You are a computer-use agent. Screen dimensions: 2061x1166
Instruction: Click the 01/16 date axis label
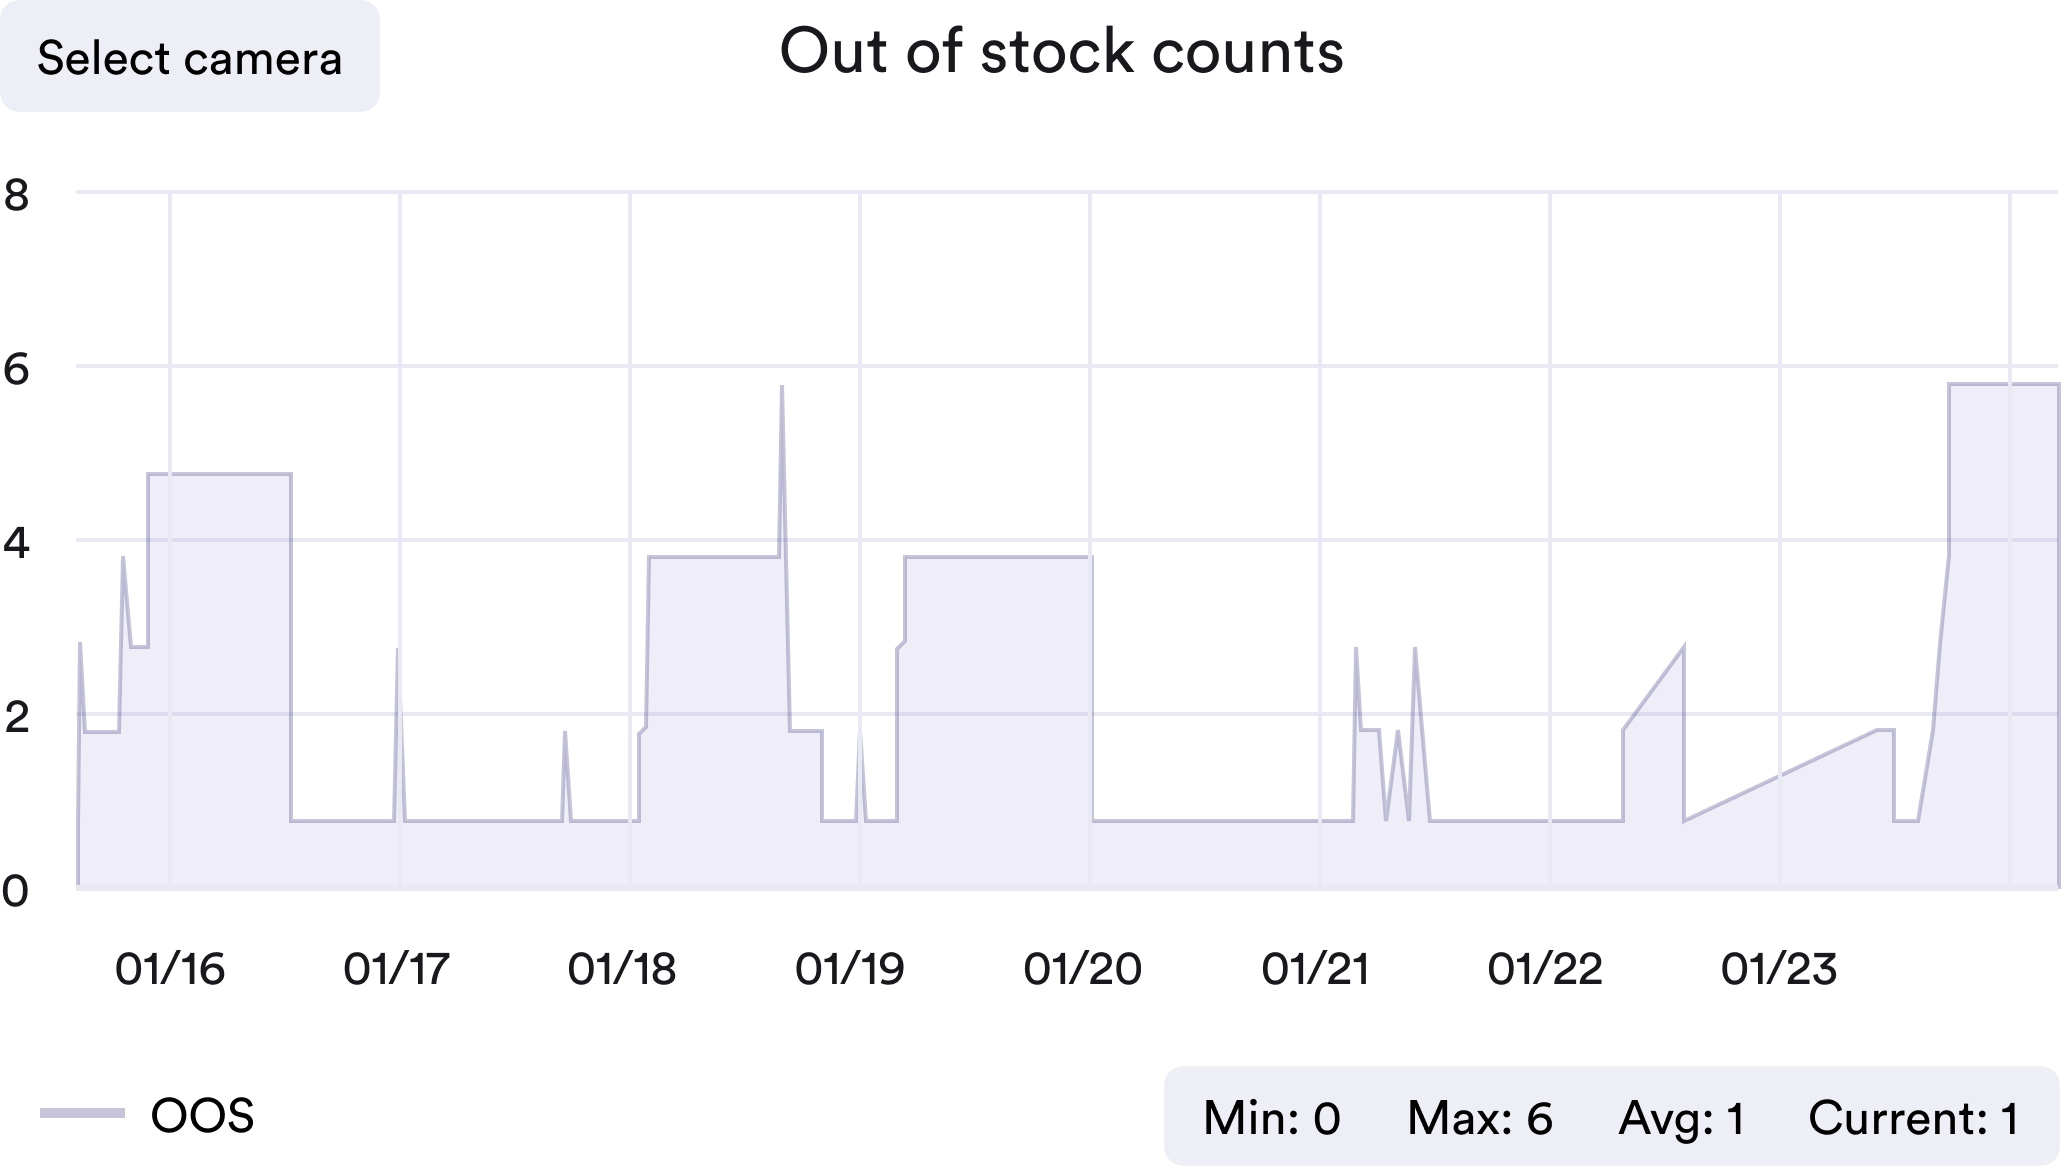(x=170, y=969)
